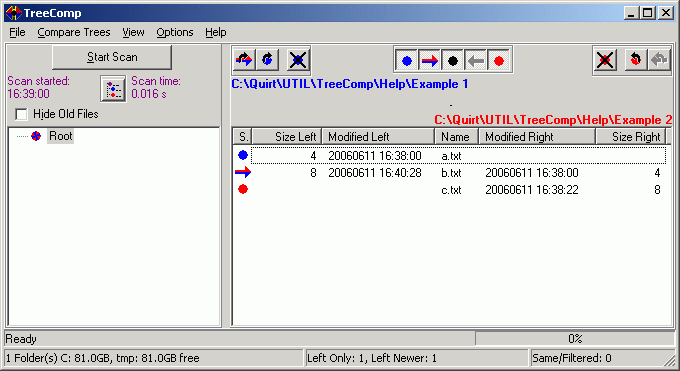Toggle the black dot same-files filter
The width and height of the screenshot is (680, 371).
click(x=453, y=61)
